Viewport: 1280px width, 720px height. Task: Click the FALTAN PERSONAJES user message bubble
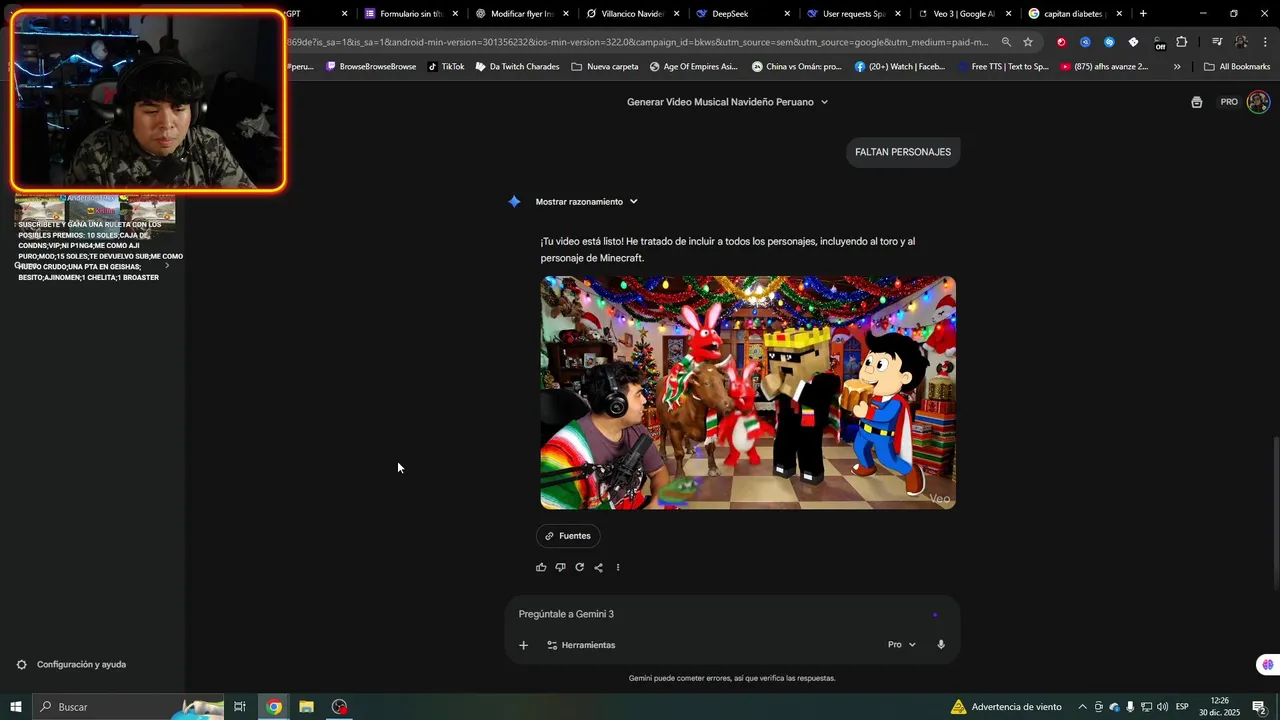(x=903, y=152)
